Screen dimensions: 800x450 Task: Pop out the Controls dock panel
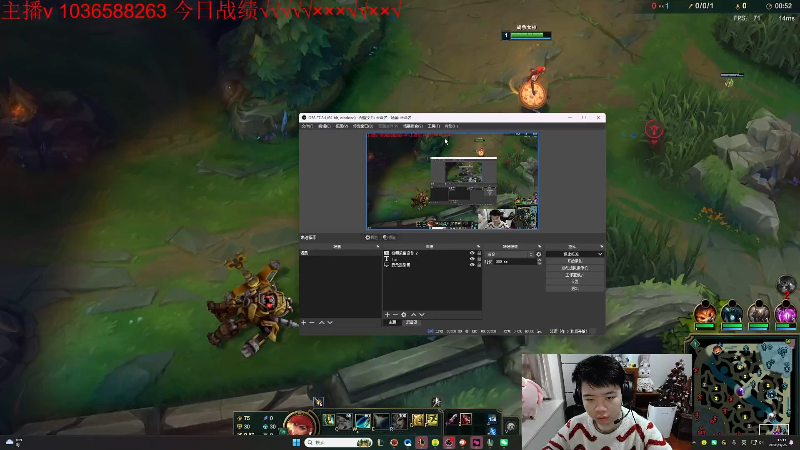click(x=602, y=247)
